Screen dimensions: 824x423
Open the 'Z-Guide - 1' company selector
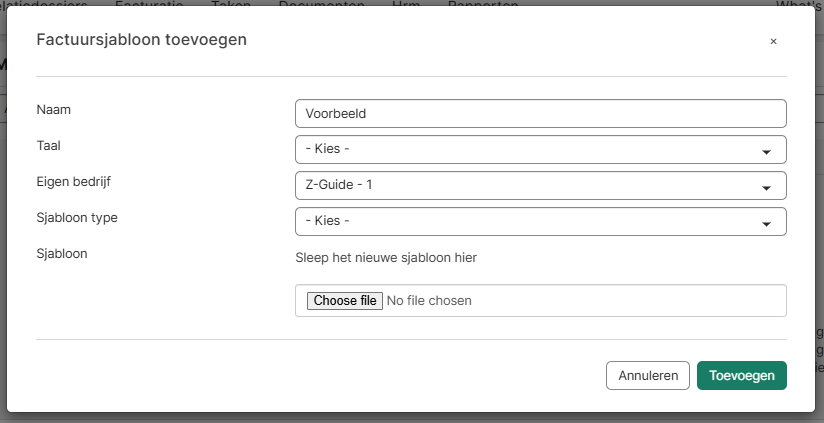tap(541, 185)
